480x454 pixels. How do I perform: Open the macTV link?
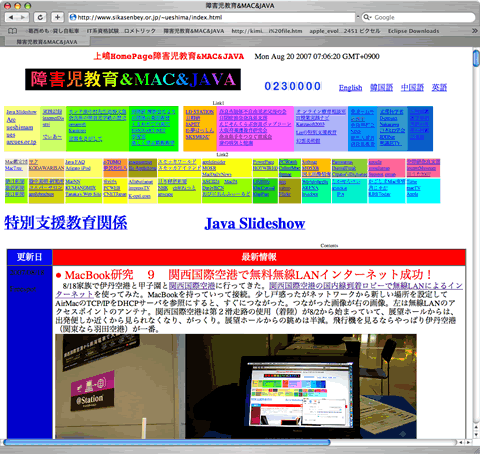point(413,188)
